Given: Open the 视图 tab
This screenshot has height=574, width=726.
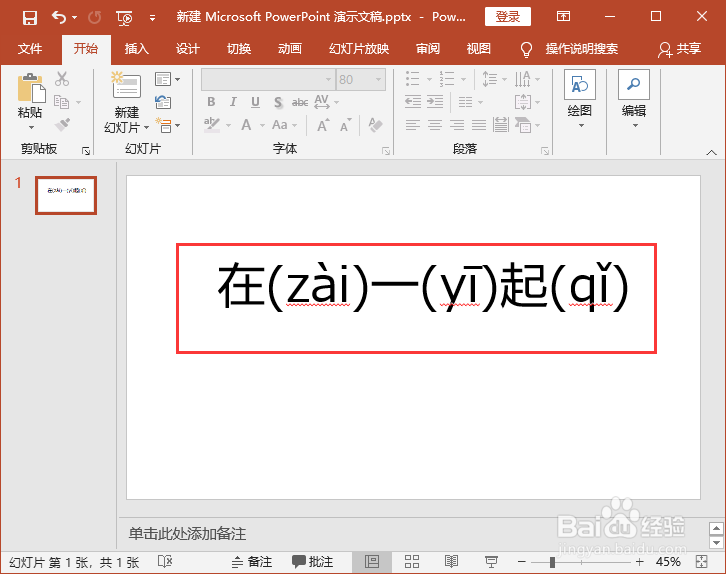Looking at the screenshot, I should click(x=479, y=49).
